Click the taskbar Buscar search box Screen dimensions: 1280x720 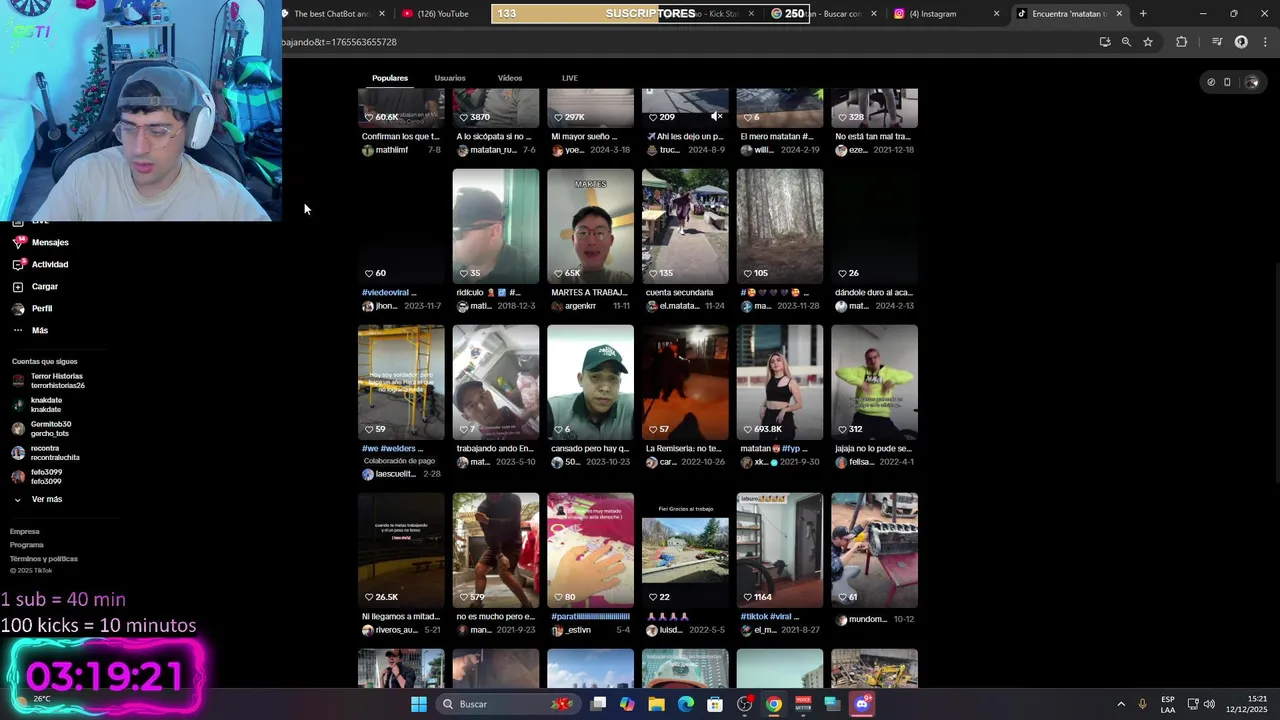pos(506,704)
